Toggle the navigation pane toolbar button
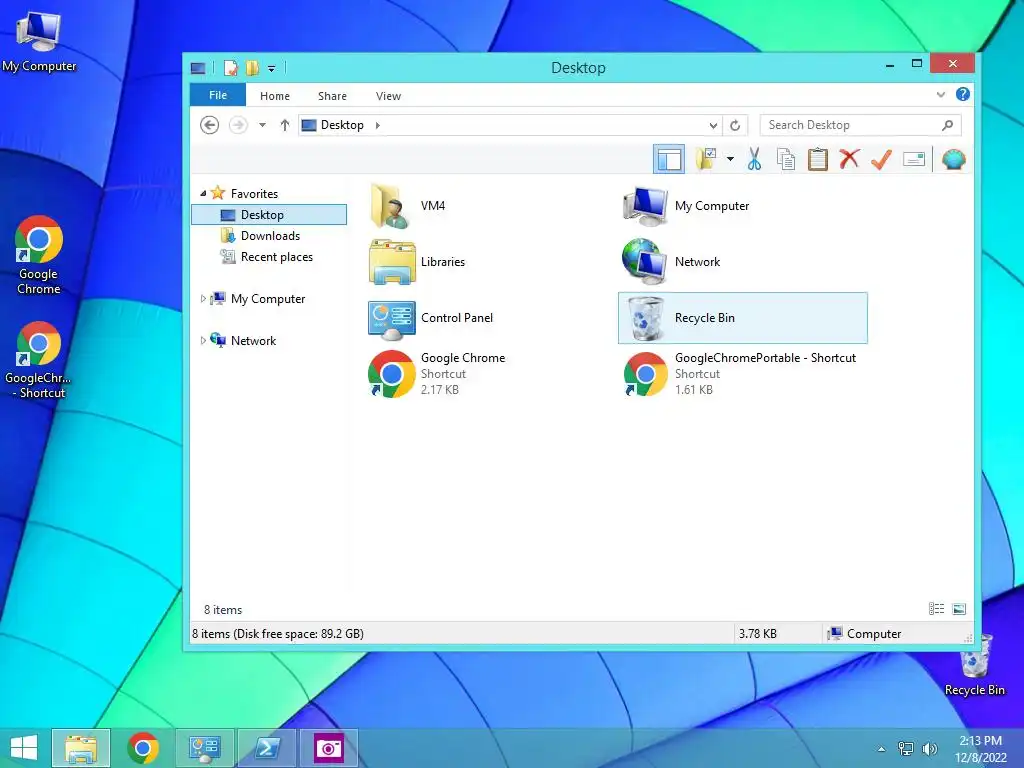 coord(669,159)
